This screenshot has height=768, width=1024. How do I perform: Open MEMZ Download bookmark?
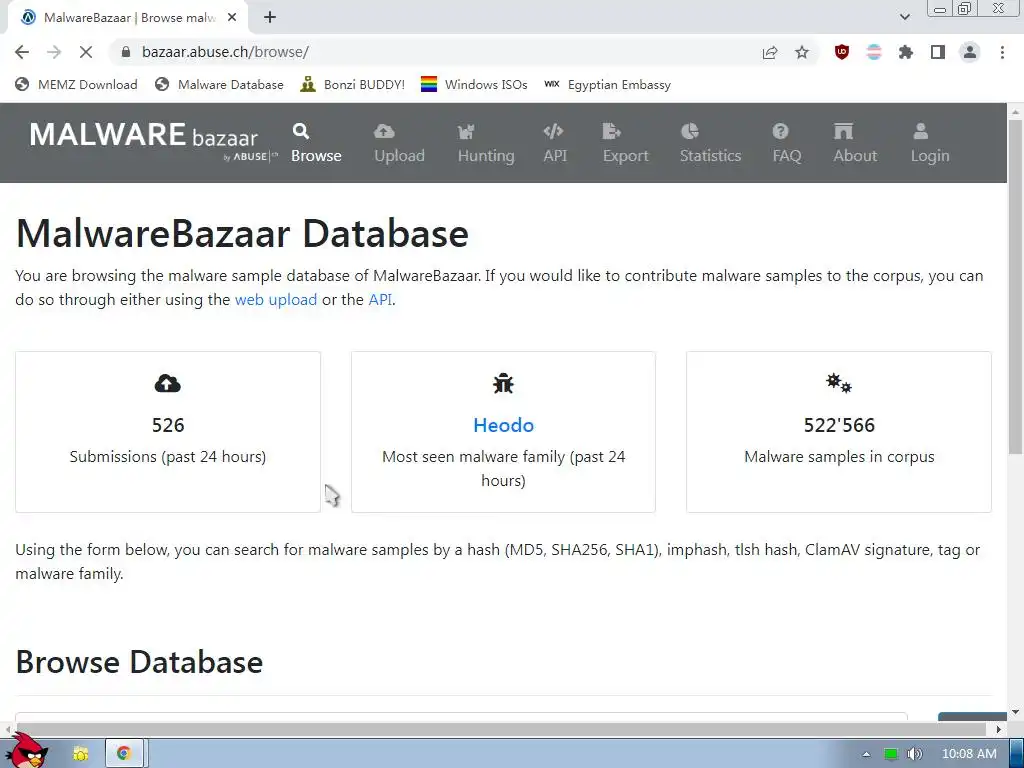click(x=76, y=85)
